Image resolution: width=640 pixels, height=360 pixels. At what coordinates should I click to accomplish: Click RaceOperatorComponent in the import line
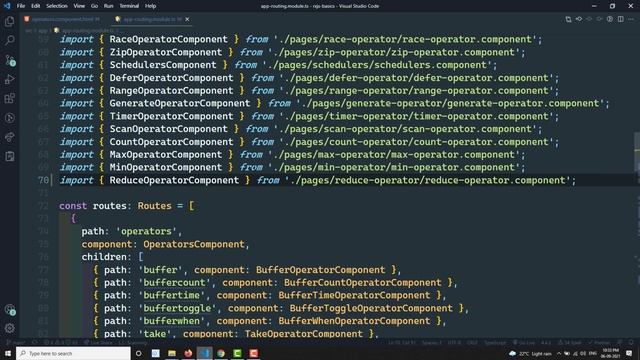168,39
